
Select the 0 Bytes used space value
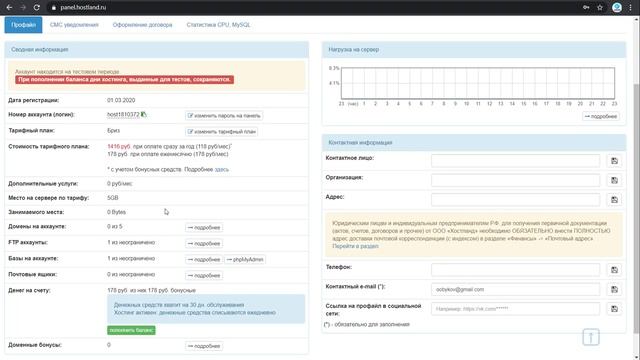116,212
